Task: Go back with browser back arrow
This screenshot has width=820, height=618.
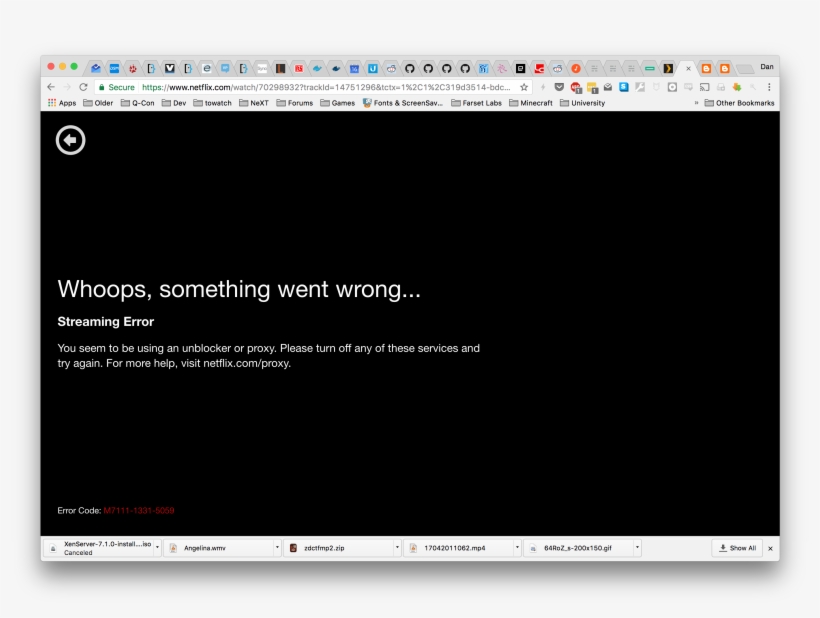Action: 51,87
